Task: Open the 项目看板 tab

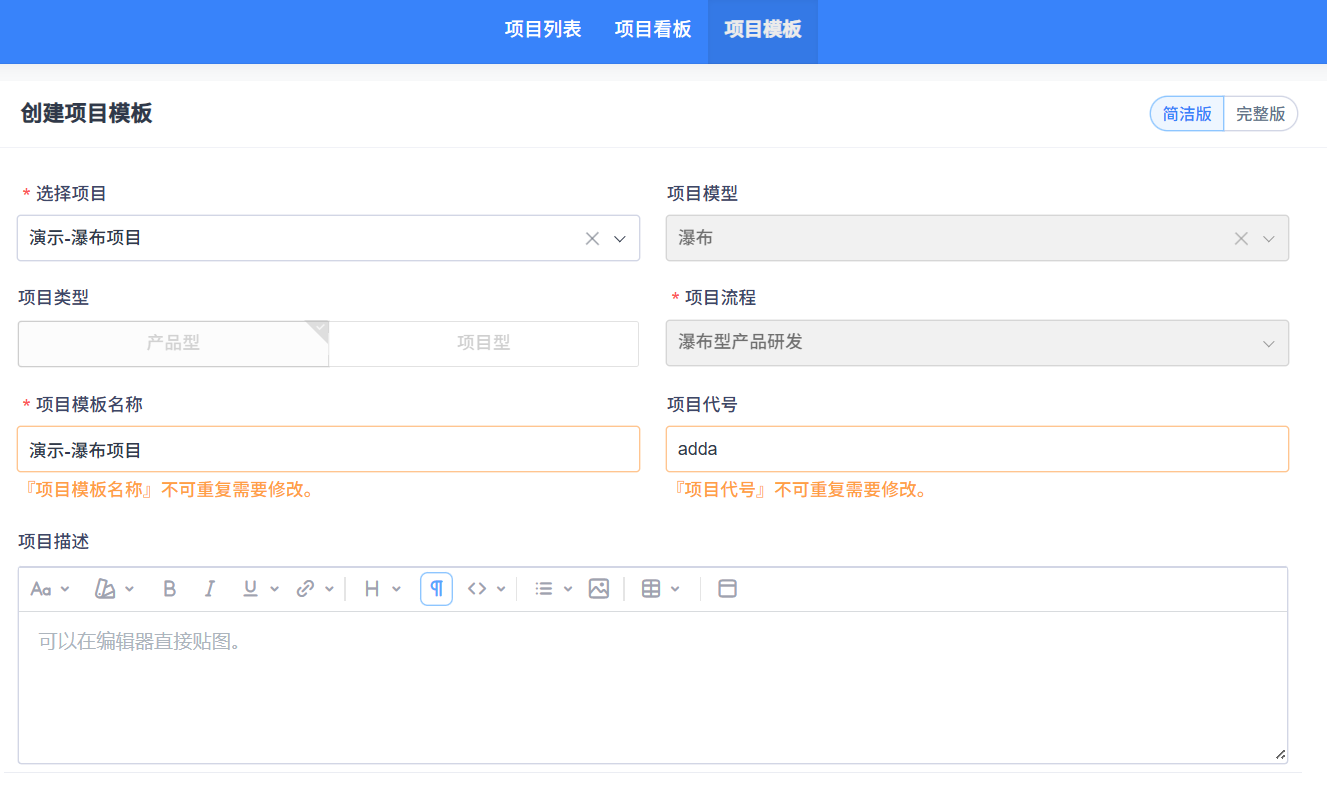Action: point(653,29)
